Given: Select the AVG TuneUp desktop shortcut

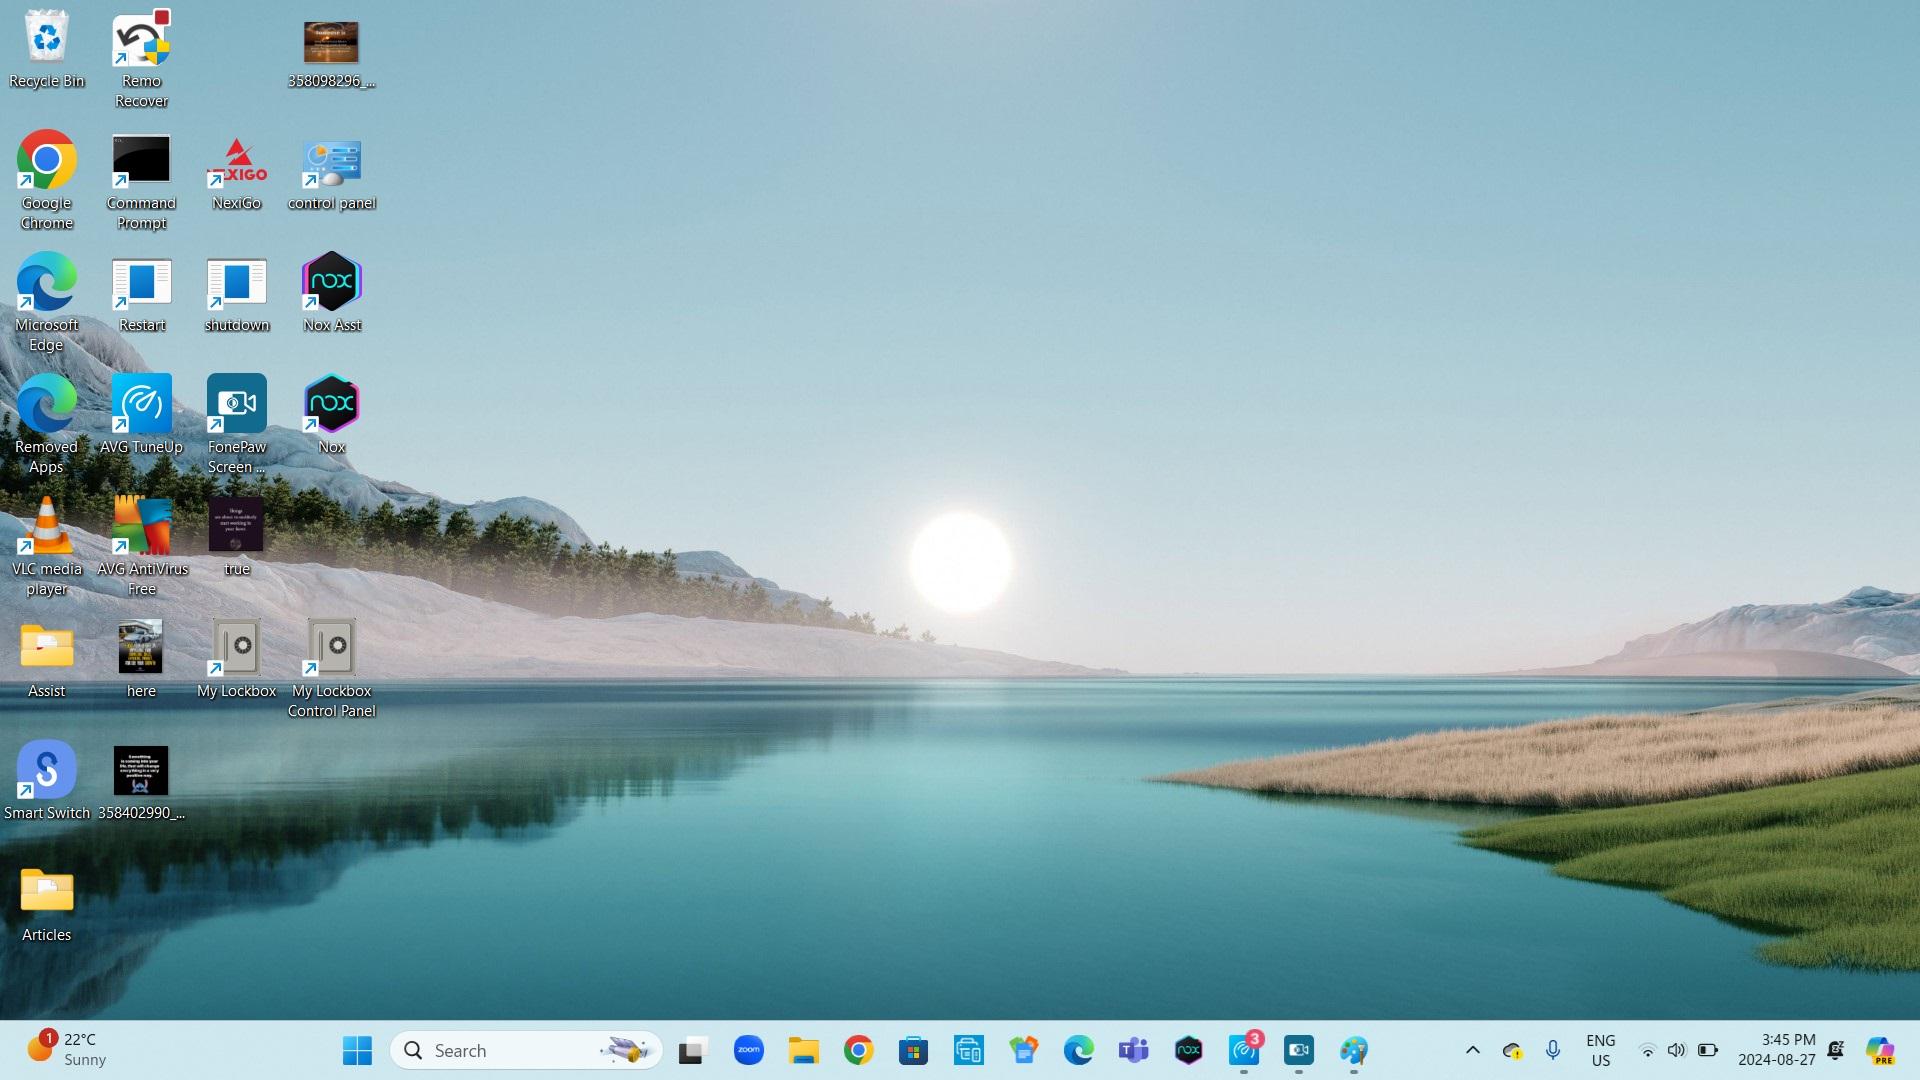Looking at the screenshot, I should point(141,416).
